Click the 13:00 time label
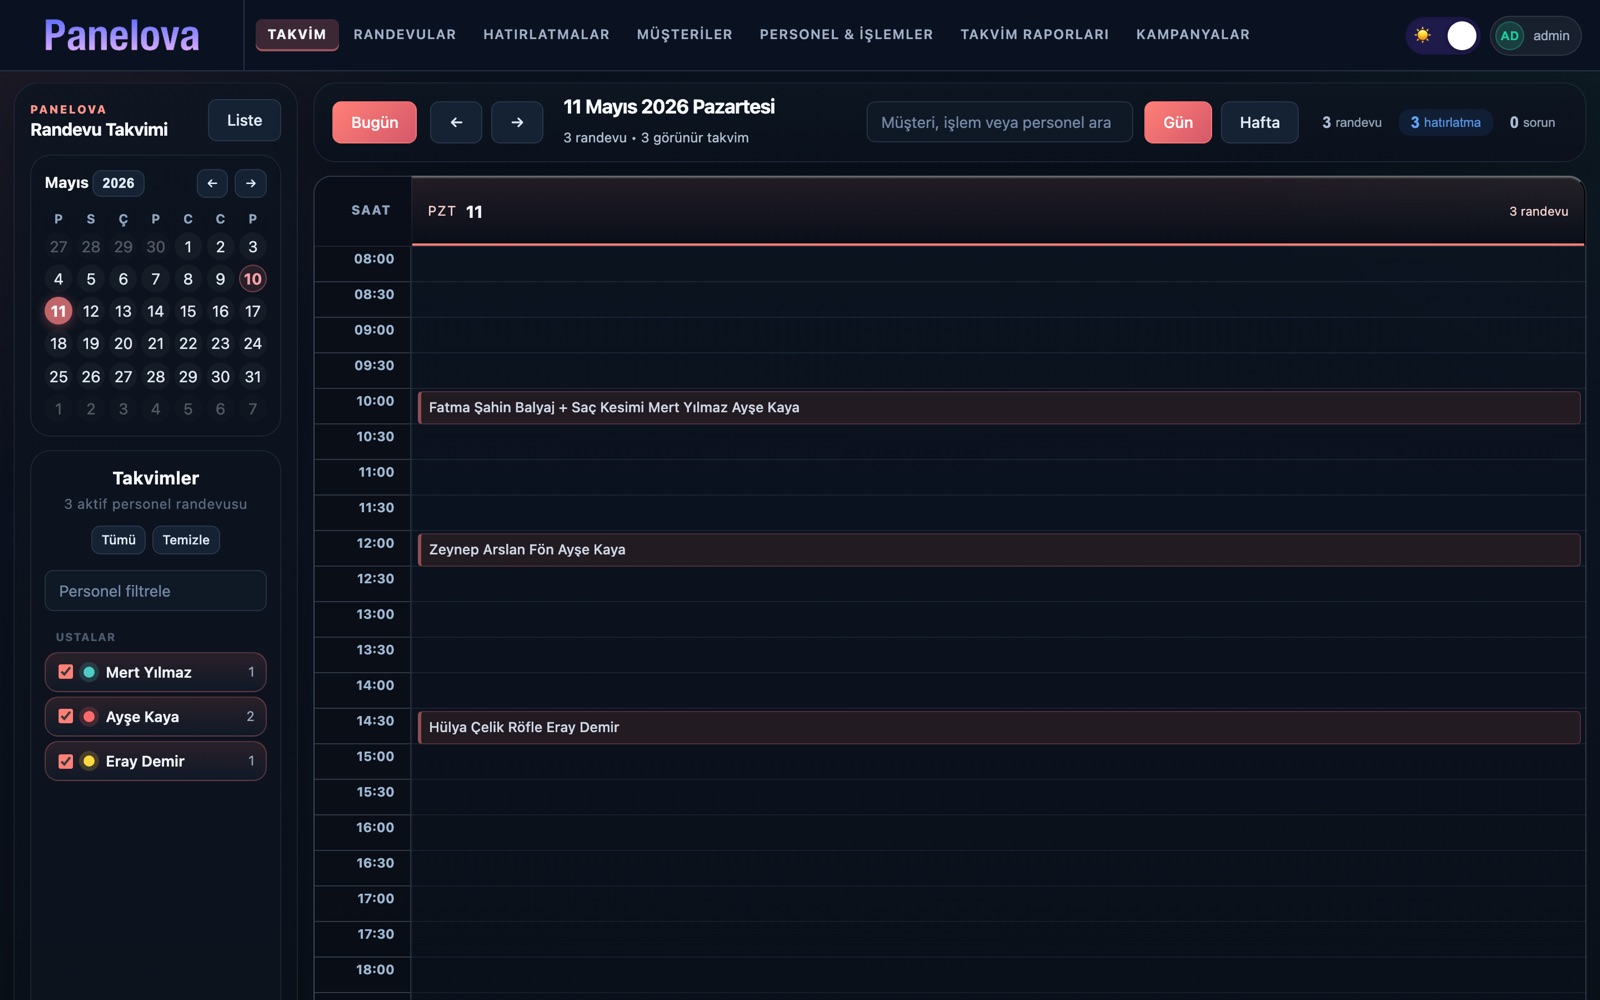The height and width of the screenshot is (1000, 1600). (x=375, y=614)
